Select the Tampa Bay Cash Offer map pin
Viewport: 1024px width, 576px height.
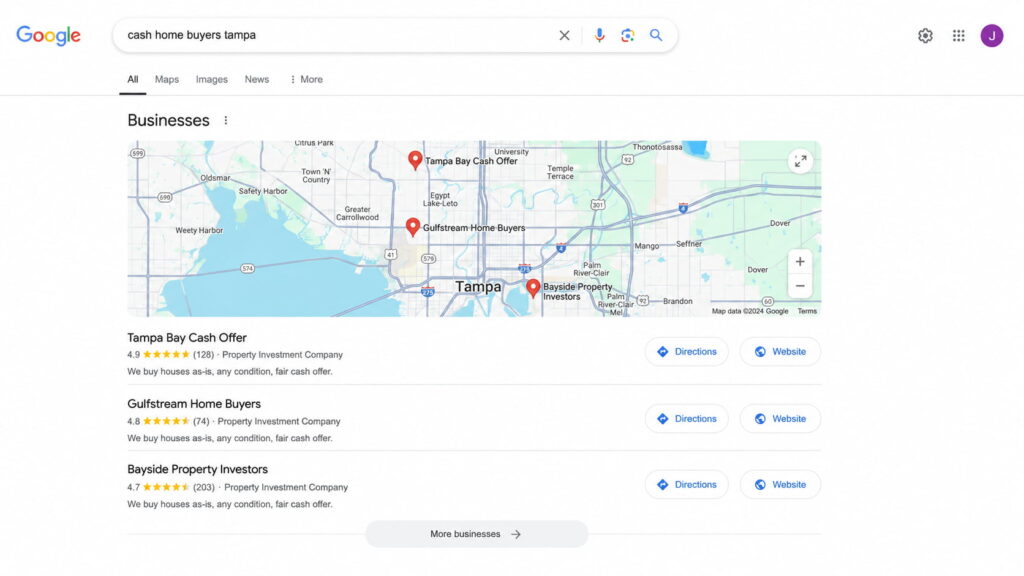(x=415, y=160)
